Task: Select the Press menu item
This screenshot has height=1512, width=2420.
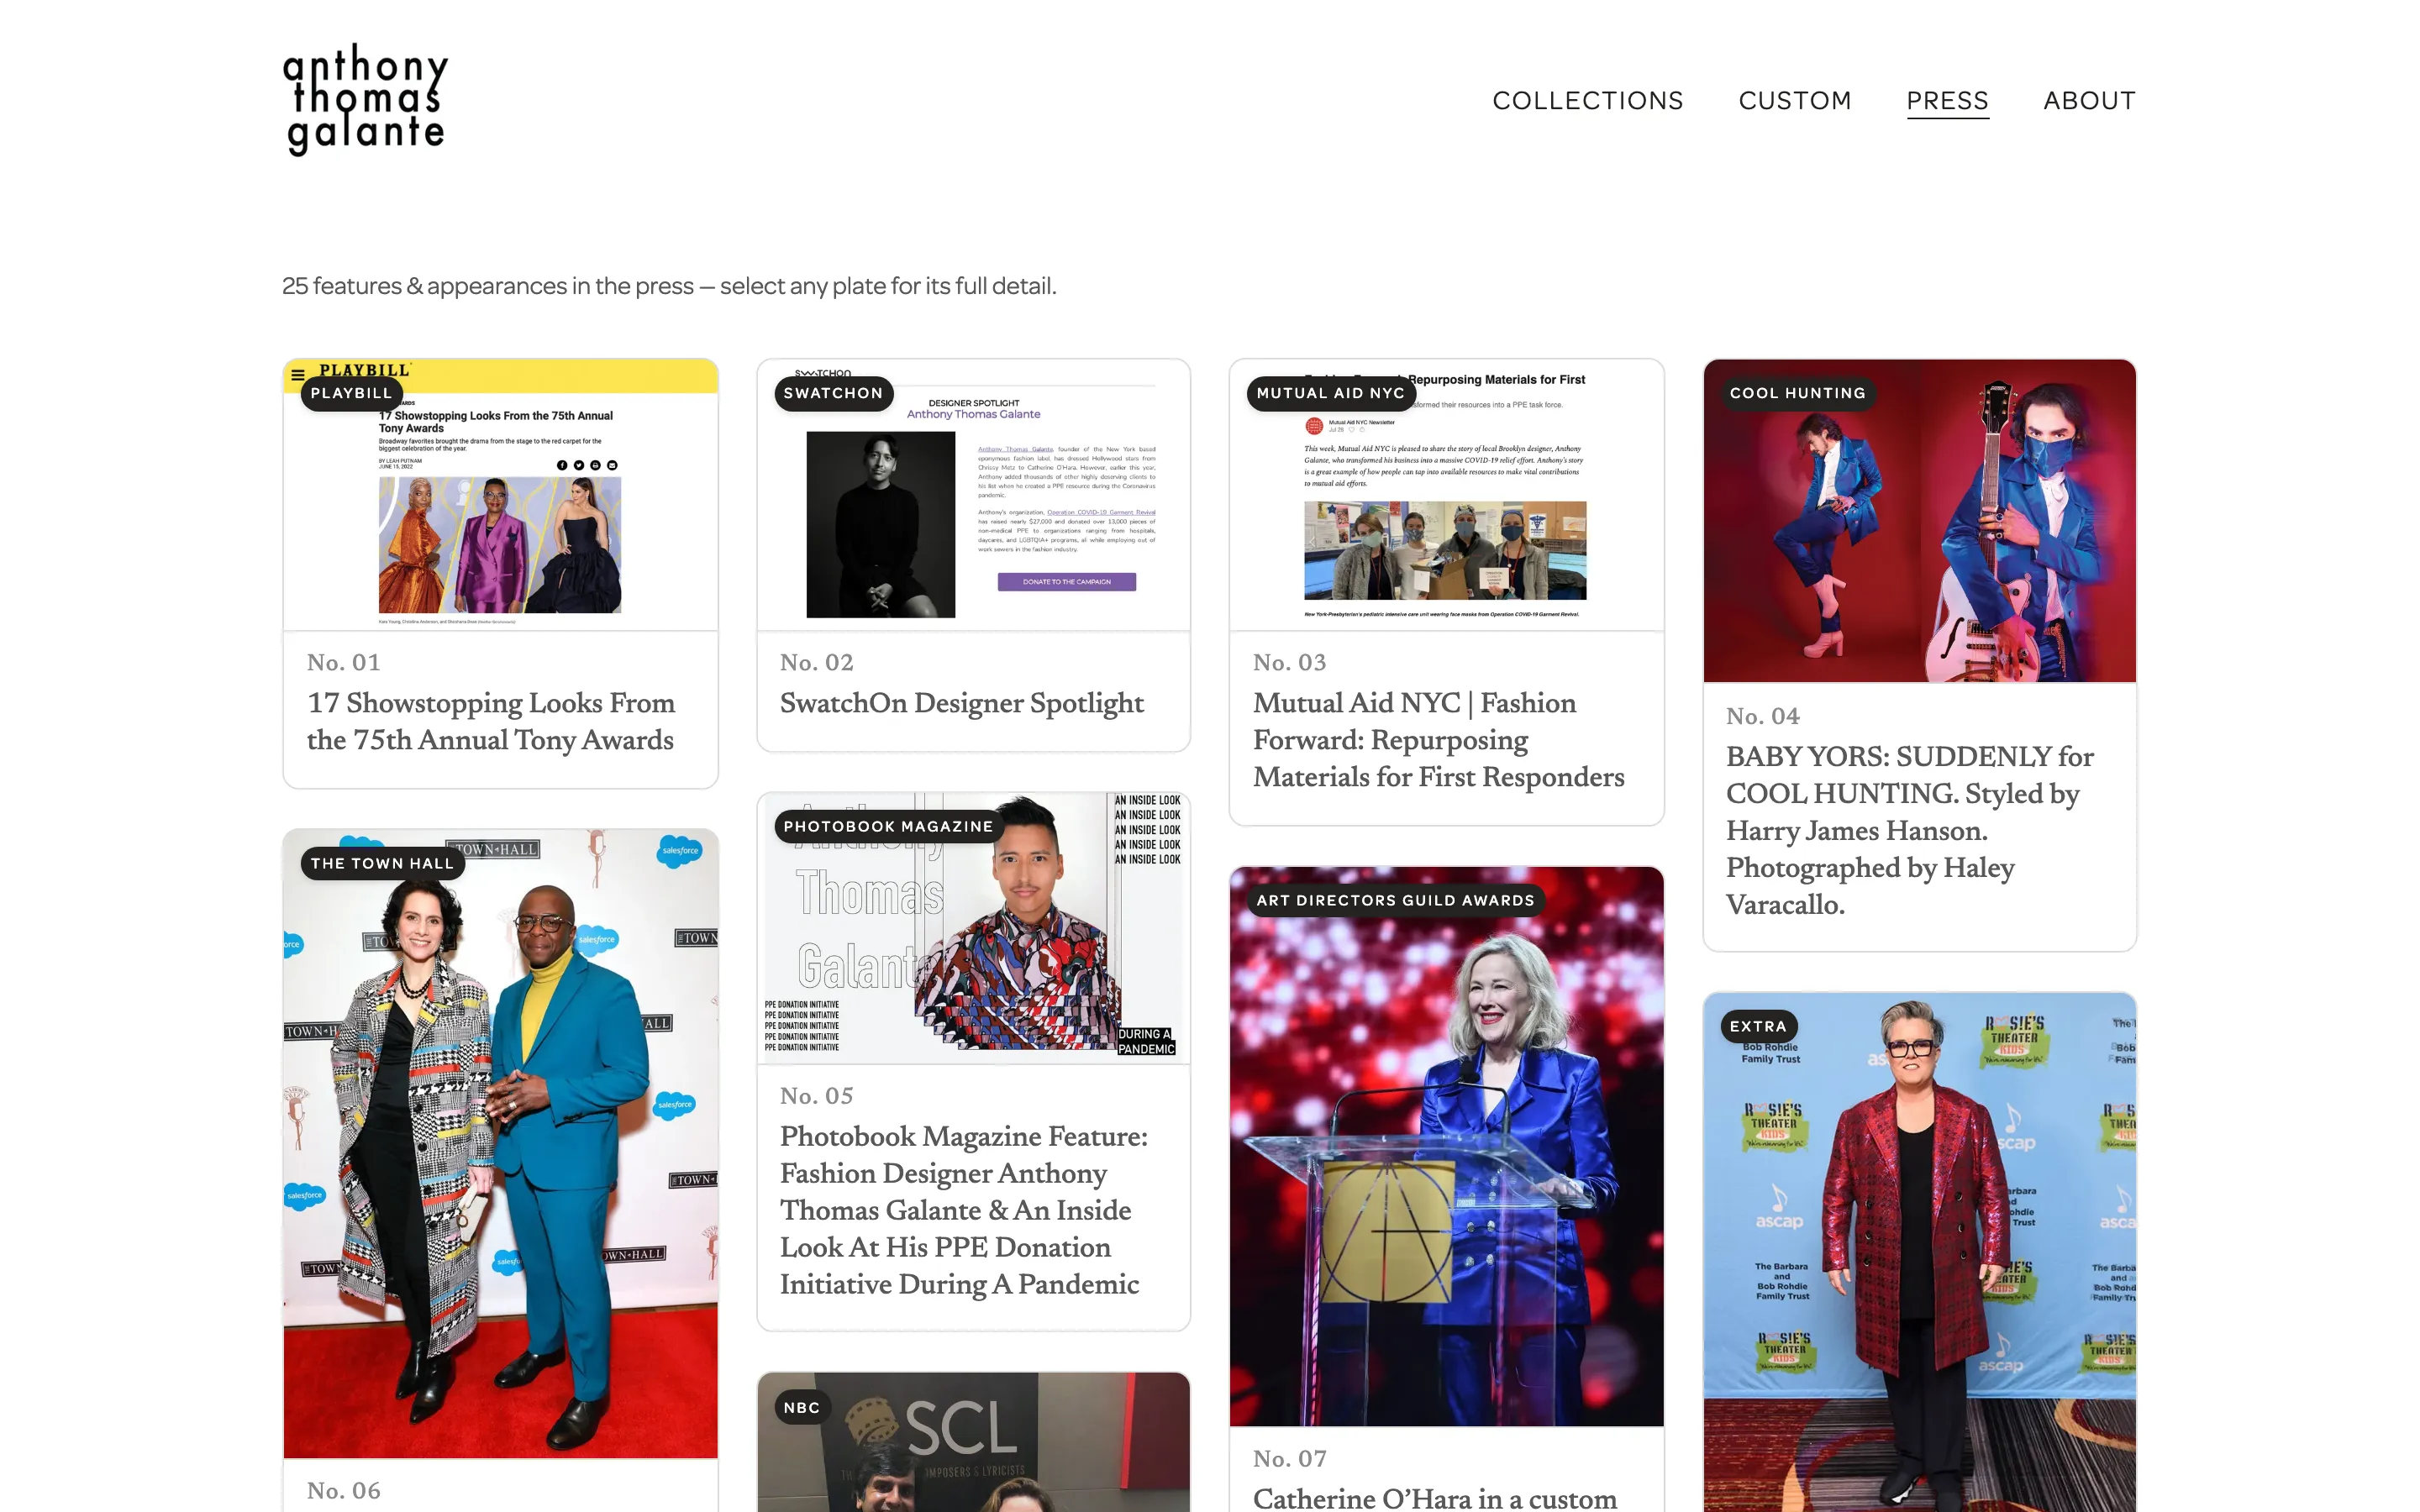Action: coord(1946,101)
